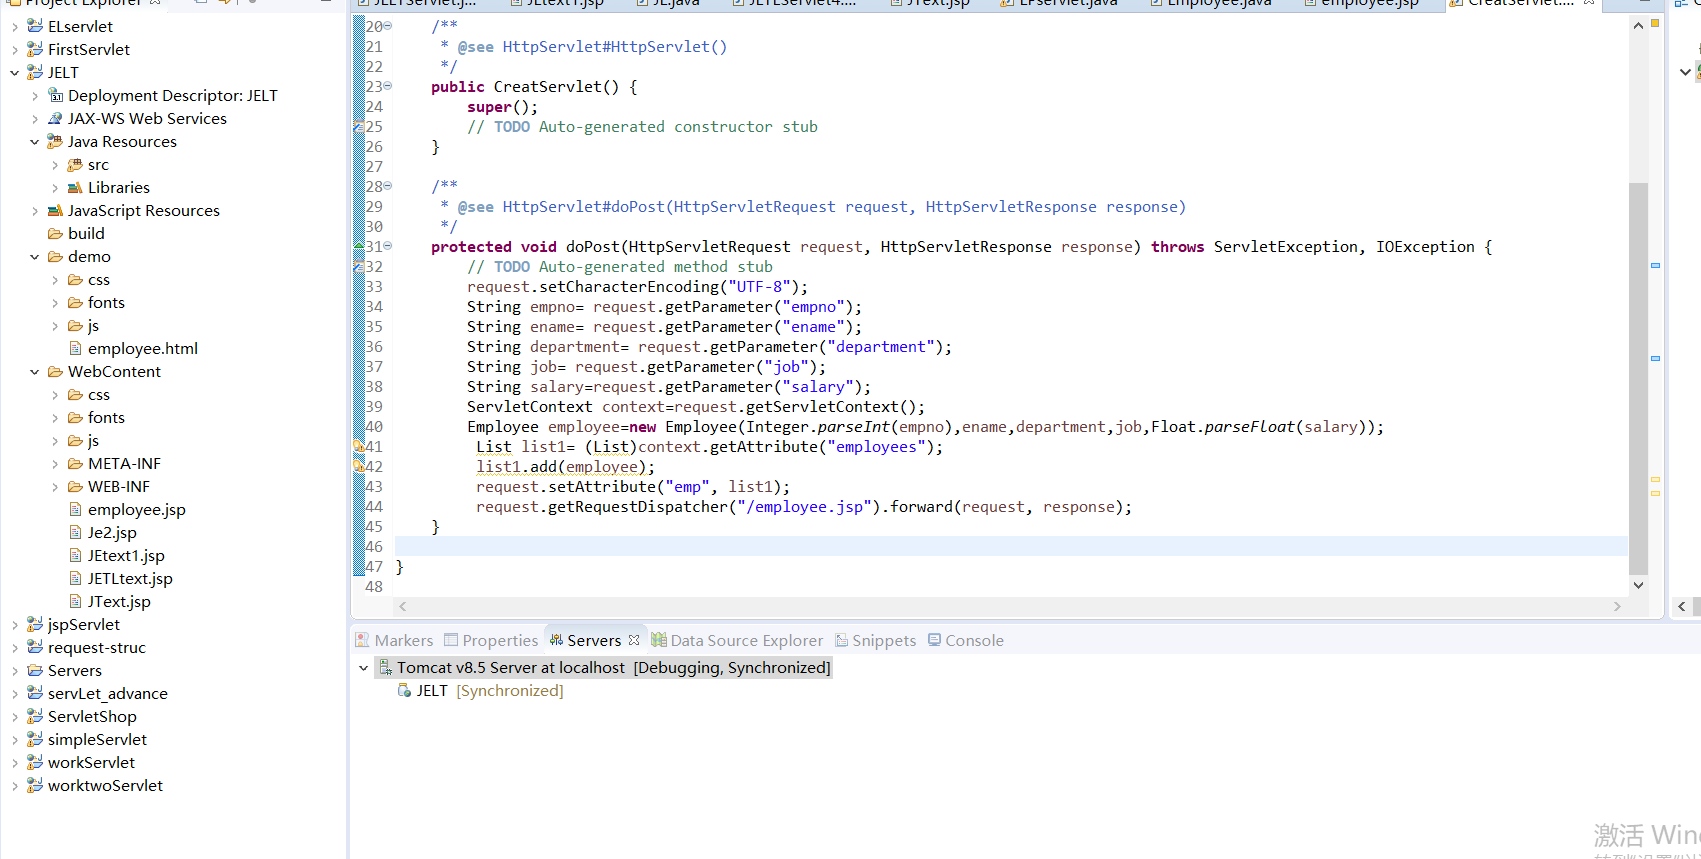Click the build folder icon
The width and height of the screenshot is (1701, 859).
pos(56,233)
